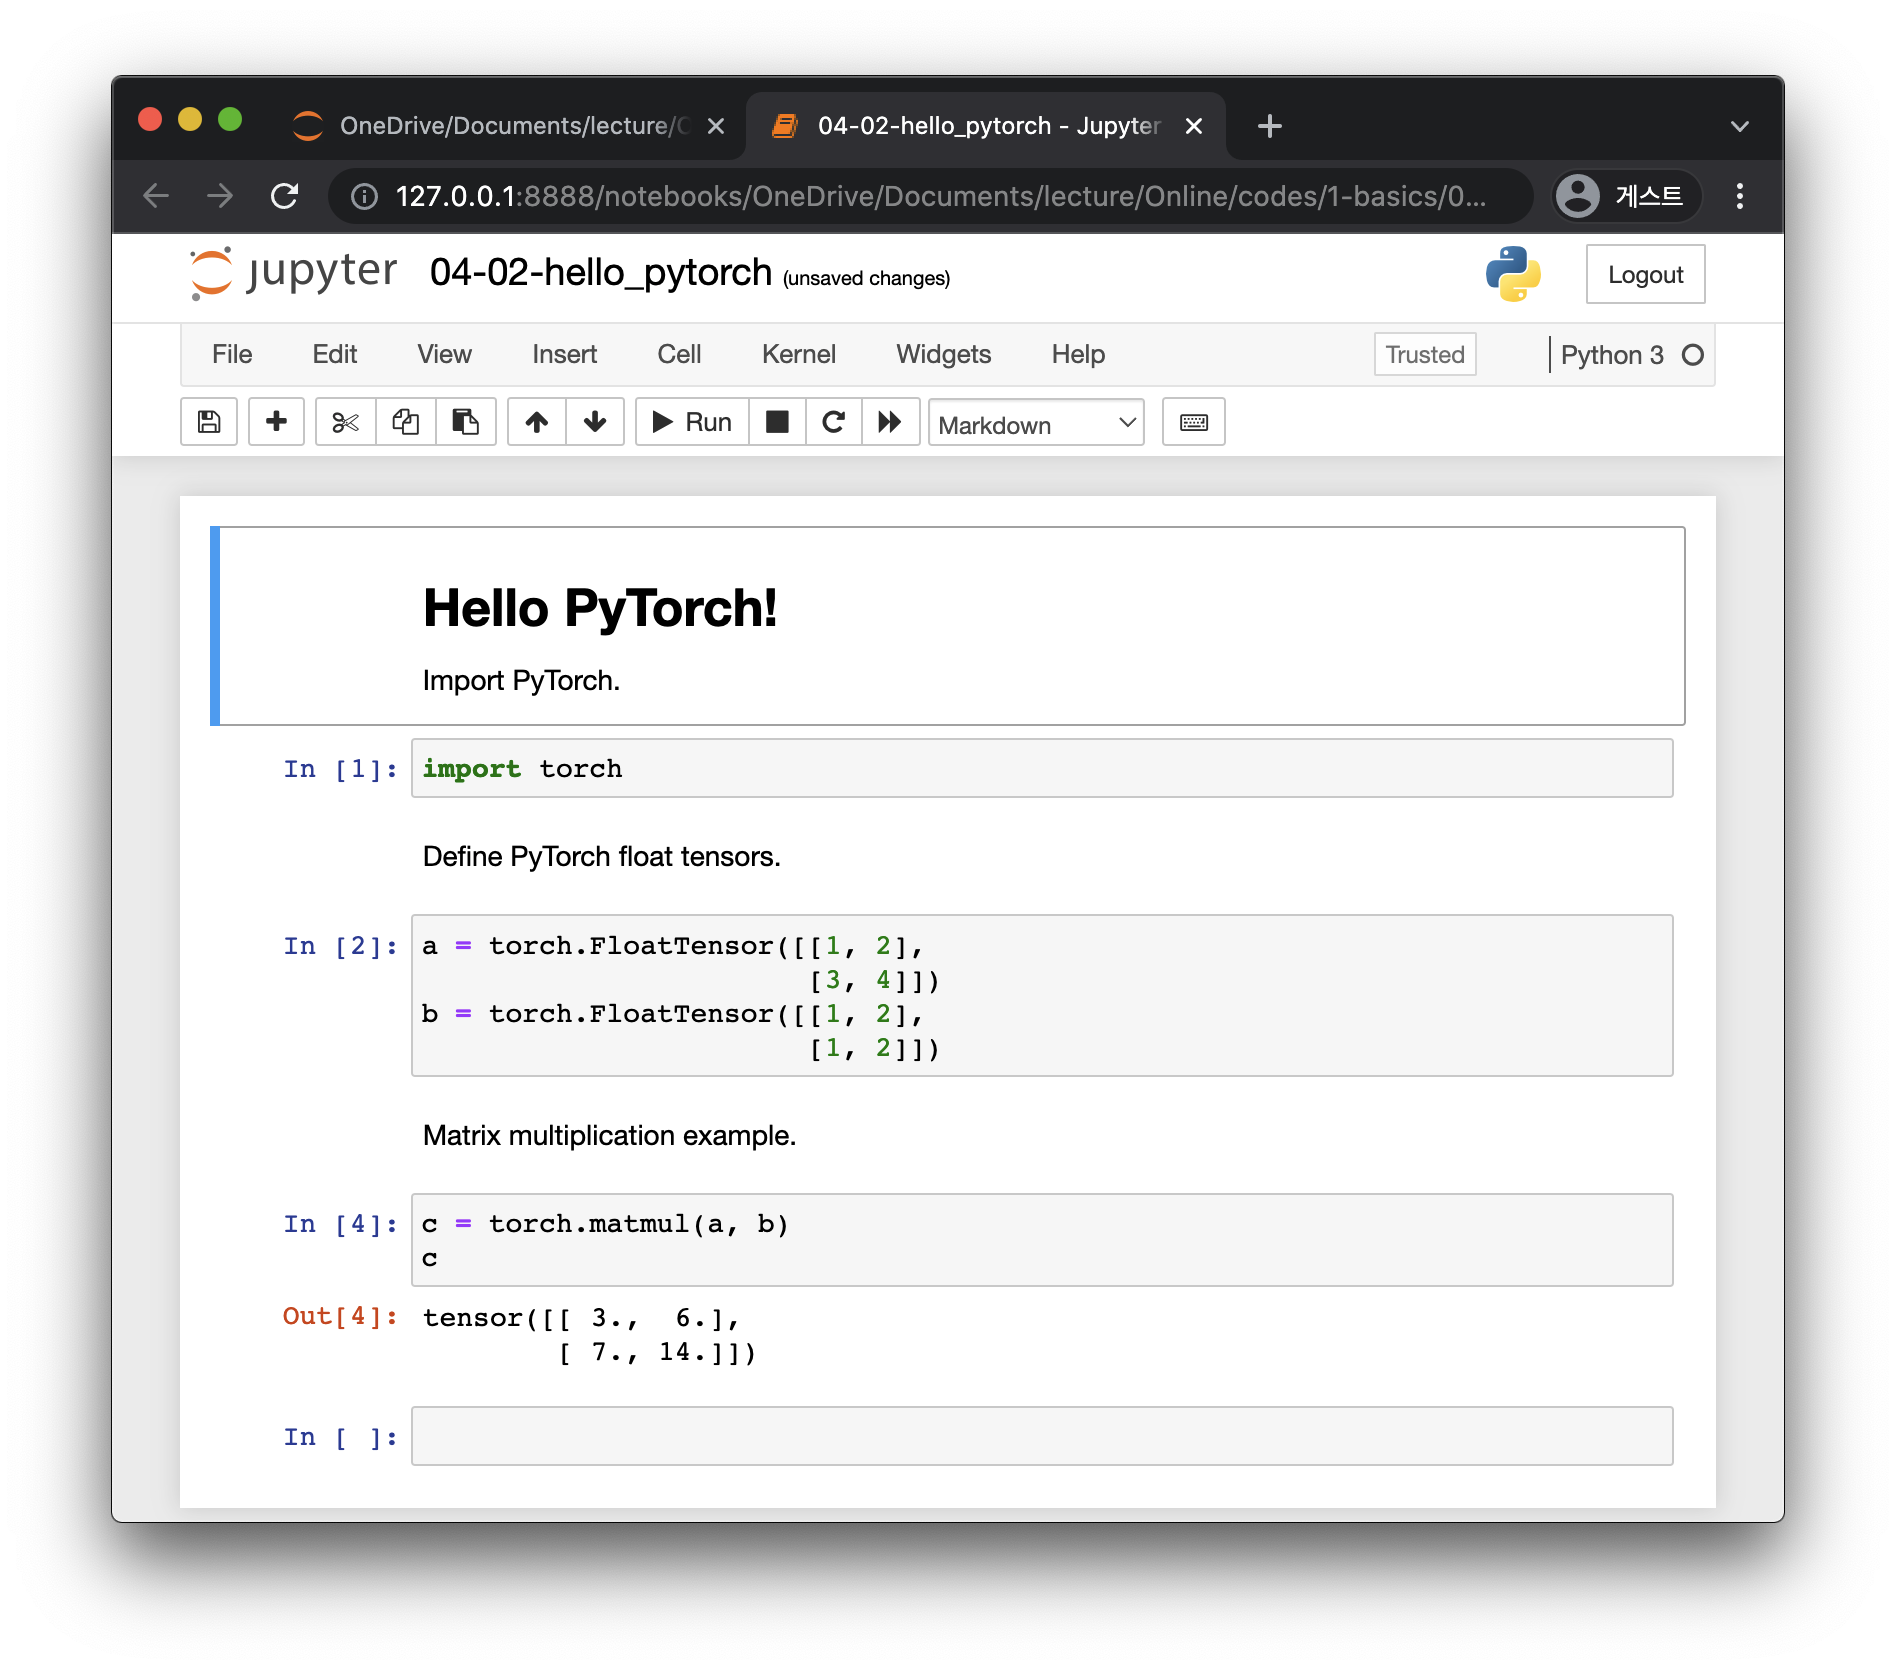Viewport: 1896px width, 1670px height.
Task: Click into the FloatTensor definitions code cell
Action: [x=1042, y=996]
